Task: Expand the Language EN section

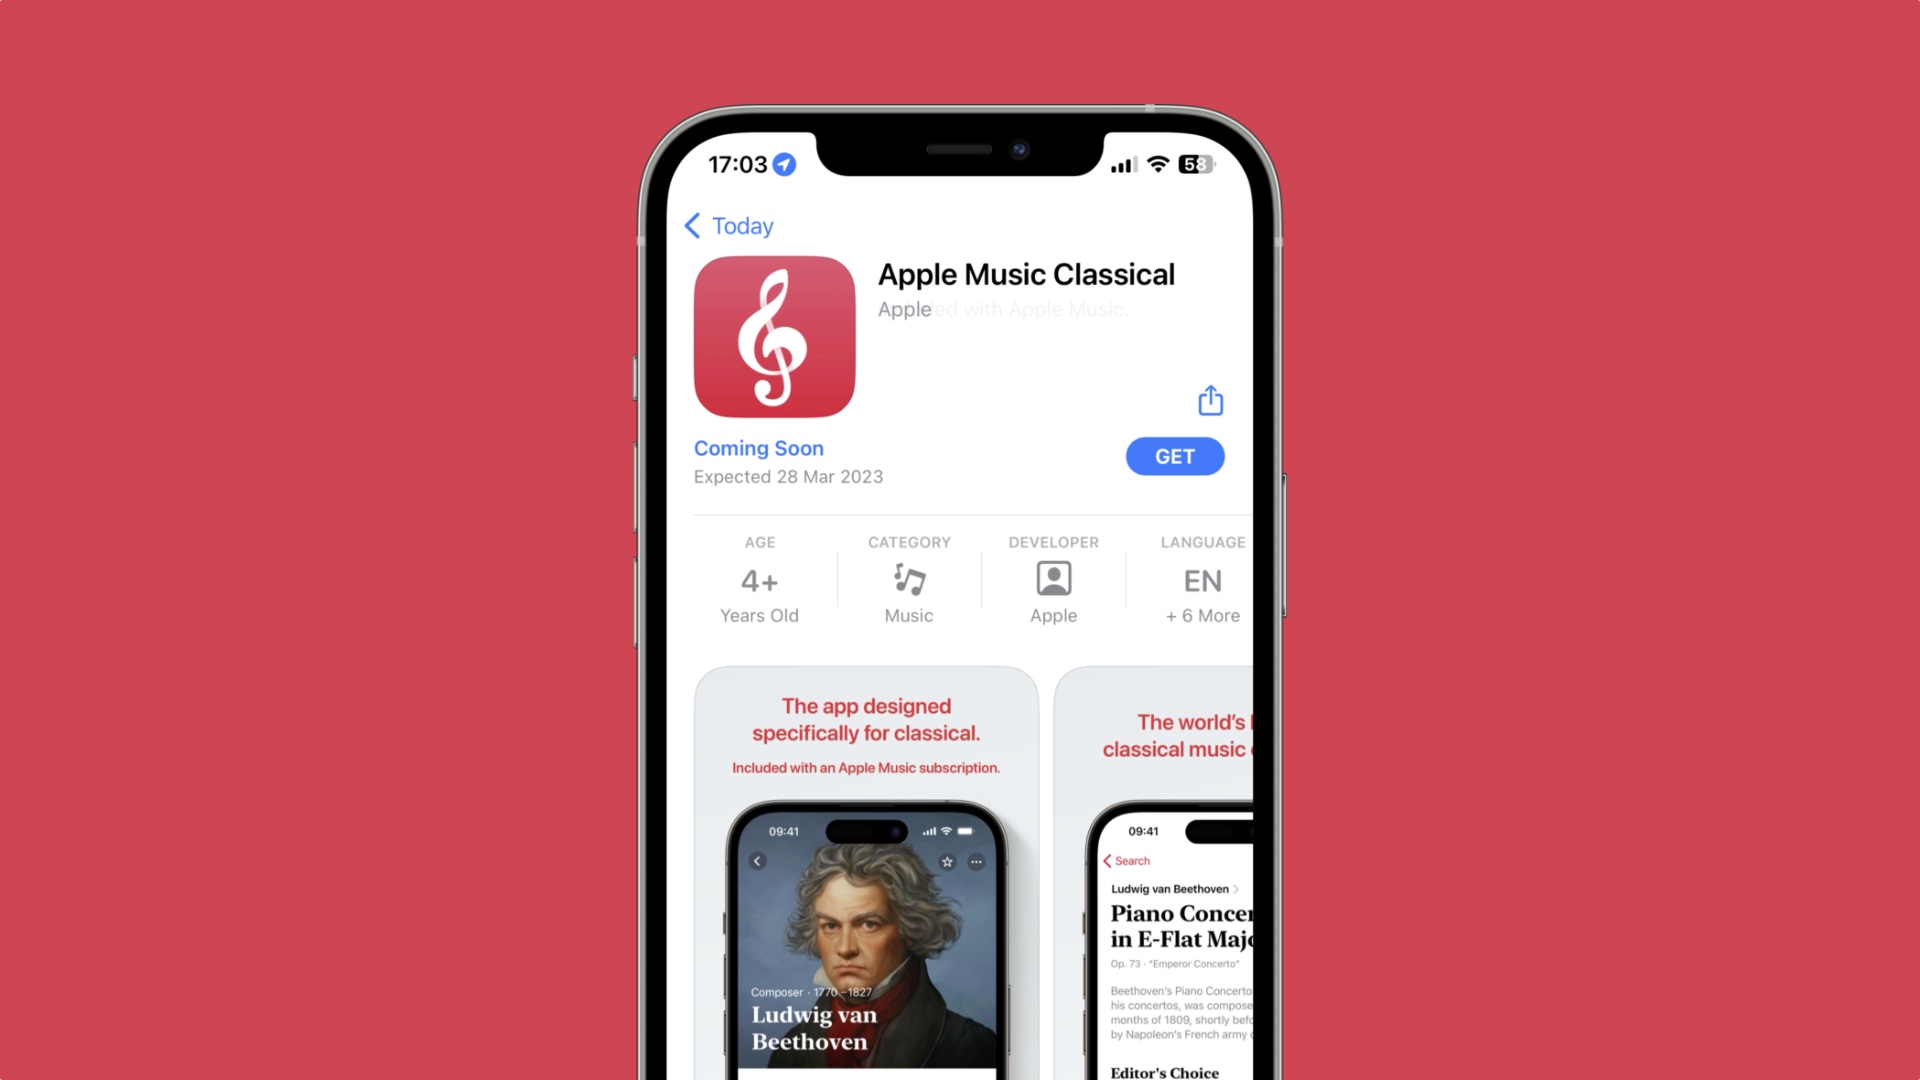Action: pyautogui.click(x=1200, y=580)
